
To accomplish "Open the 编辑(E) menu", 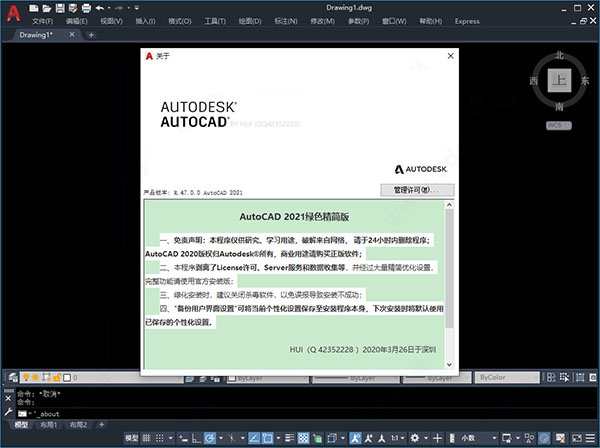I will pyautogui.click(x=77, y=21).
